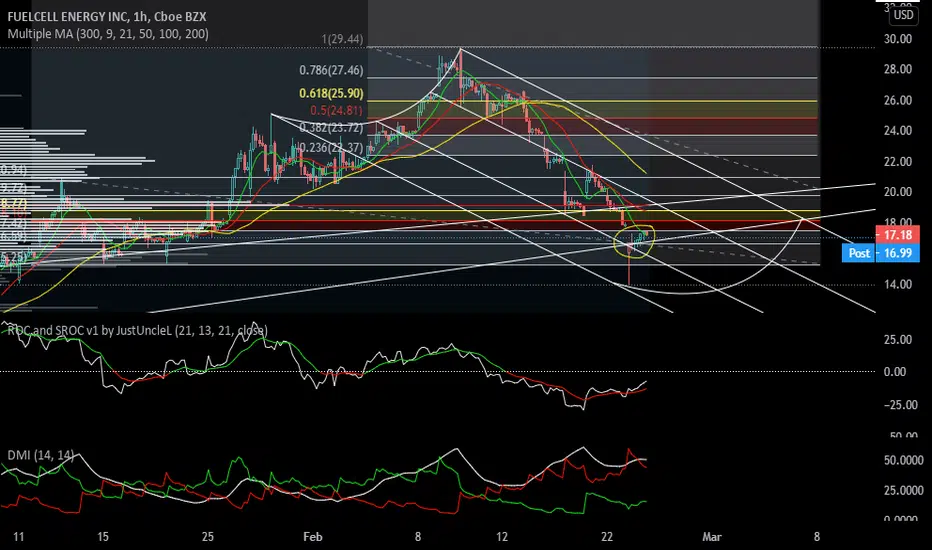932x550 pixels.
Task: Click the 50.0000 DMI scale label
Action: pos(903,460)
